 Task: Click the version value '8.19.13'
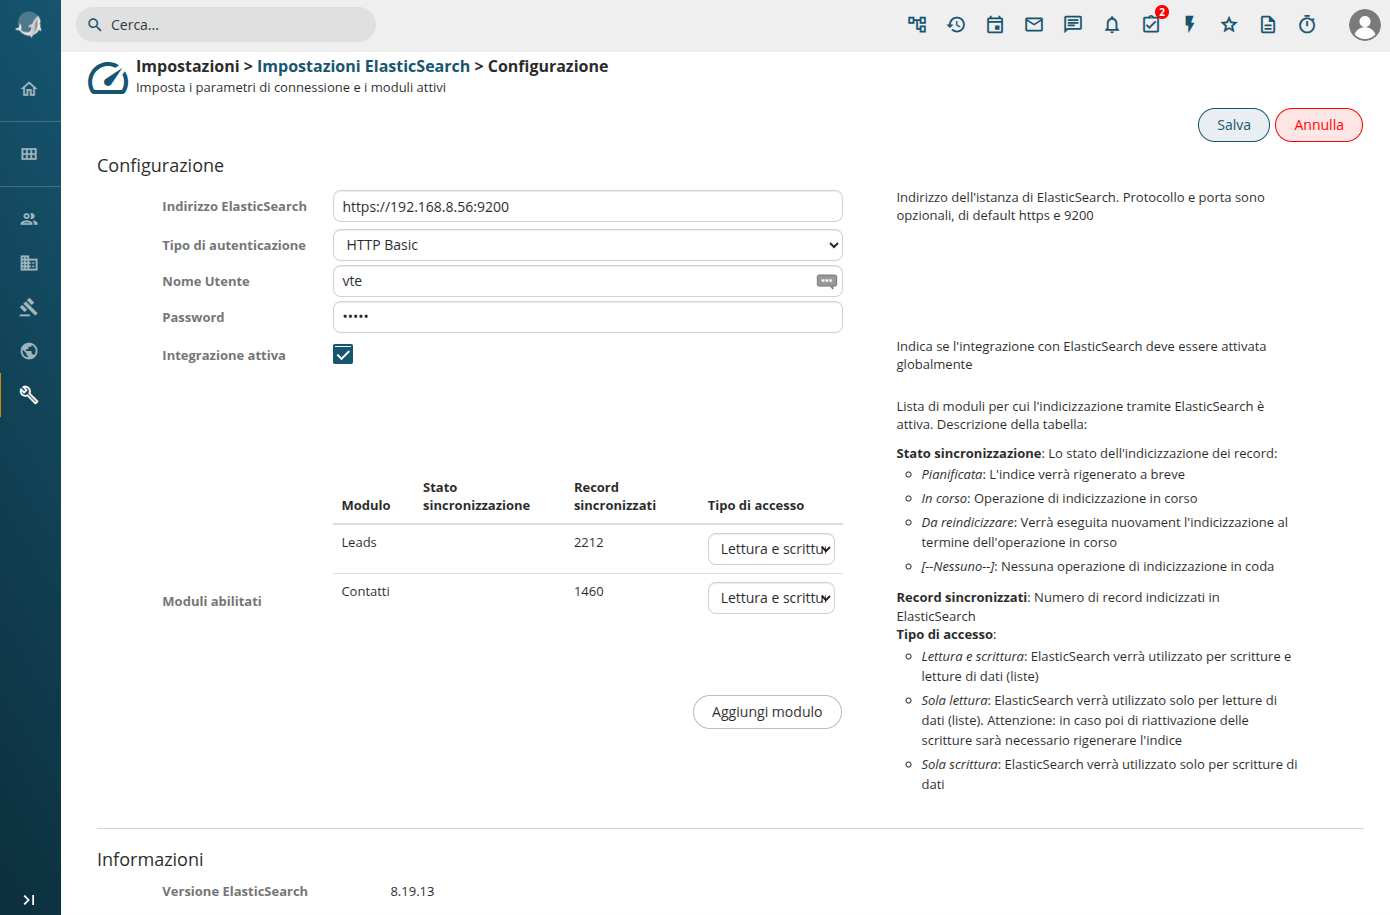(x=412, y=892)
